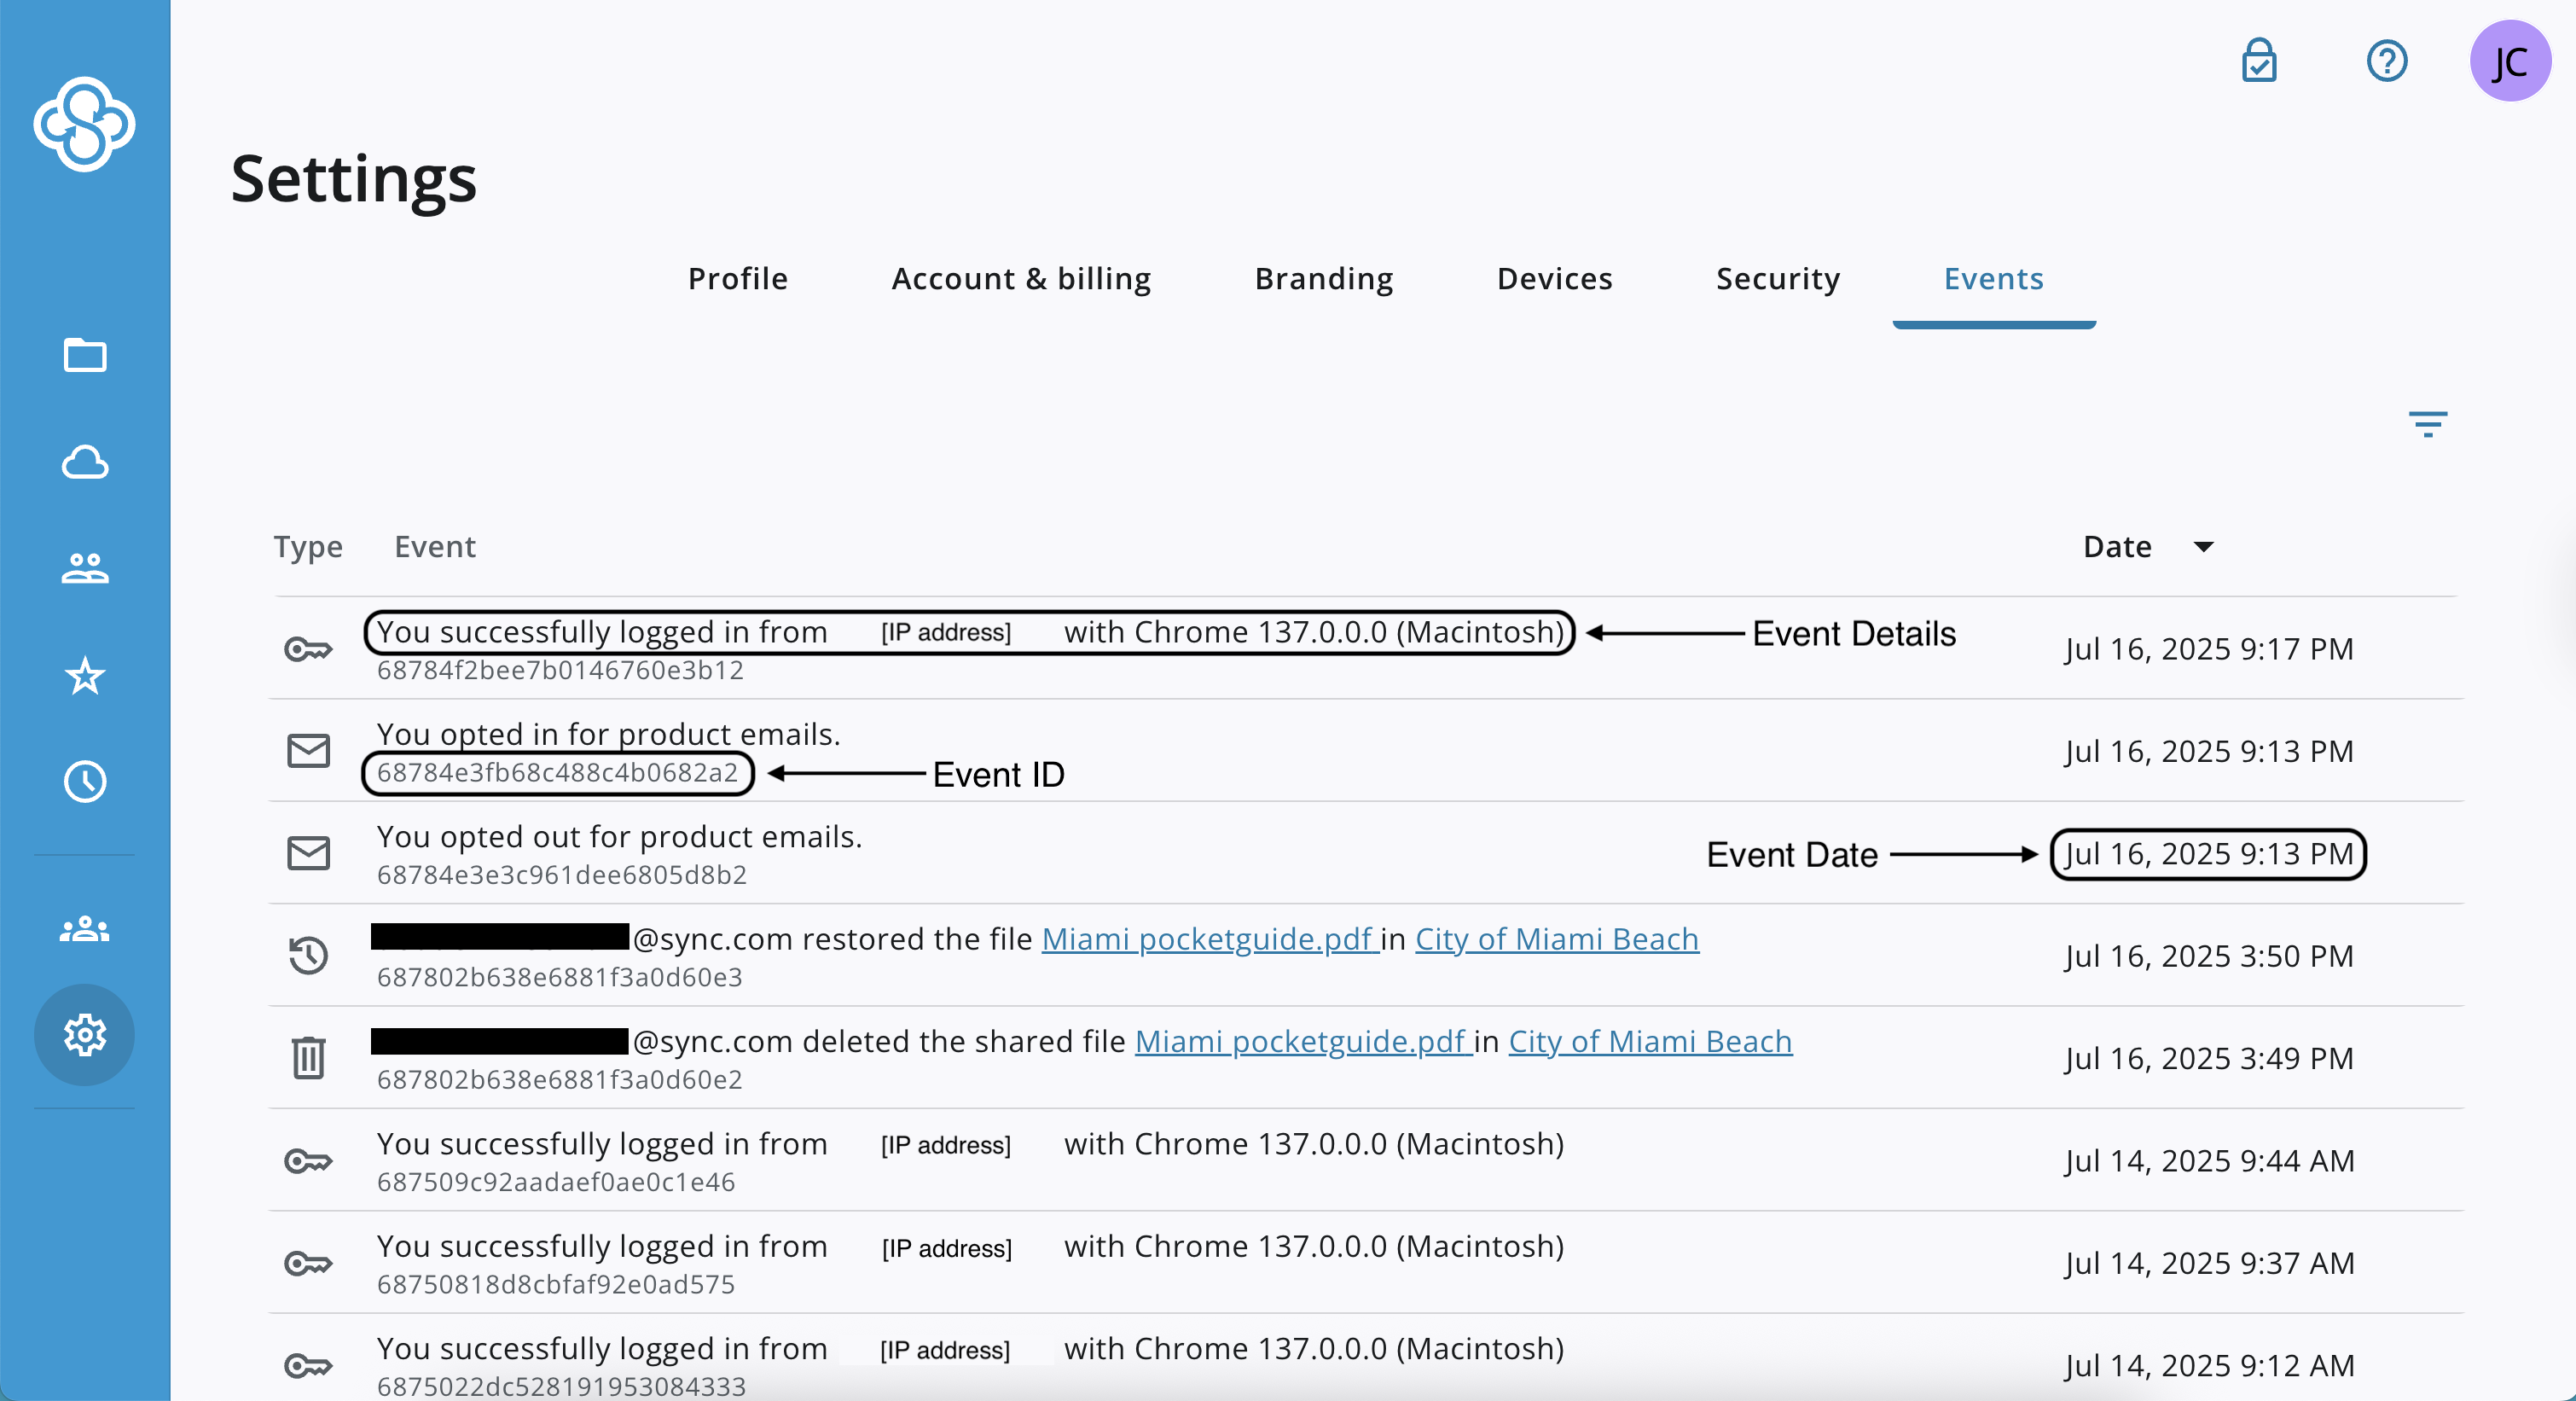Switch to Account & billing

[1021, 279]
